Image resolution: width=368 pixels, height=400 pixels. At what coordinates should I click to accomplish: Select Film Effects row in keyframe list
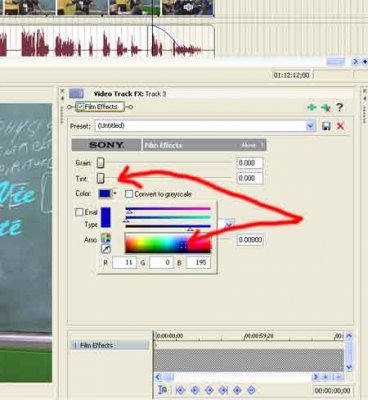tap(110, 345)
